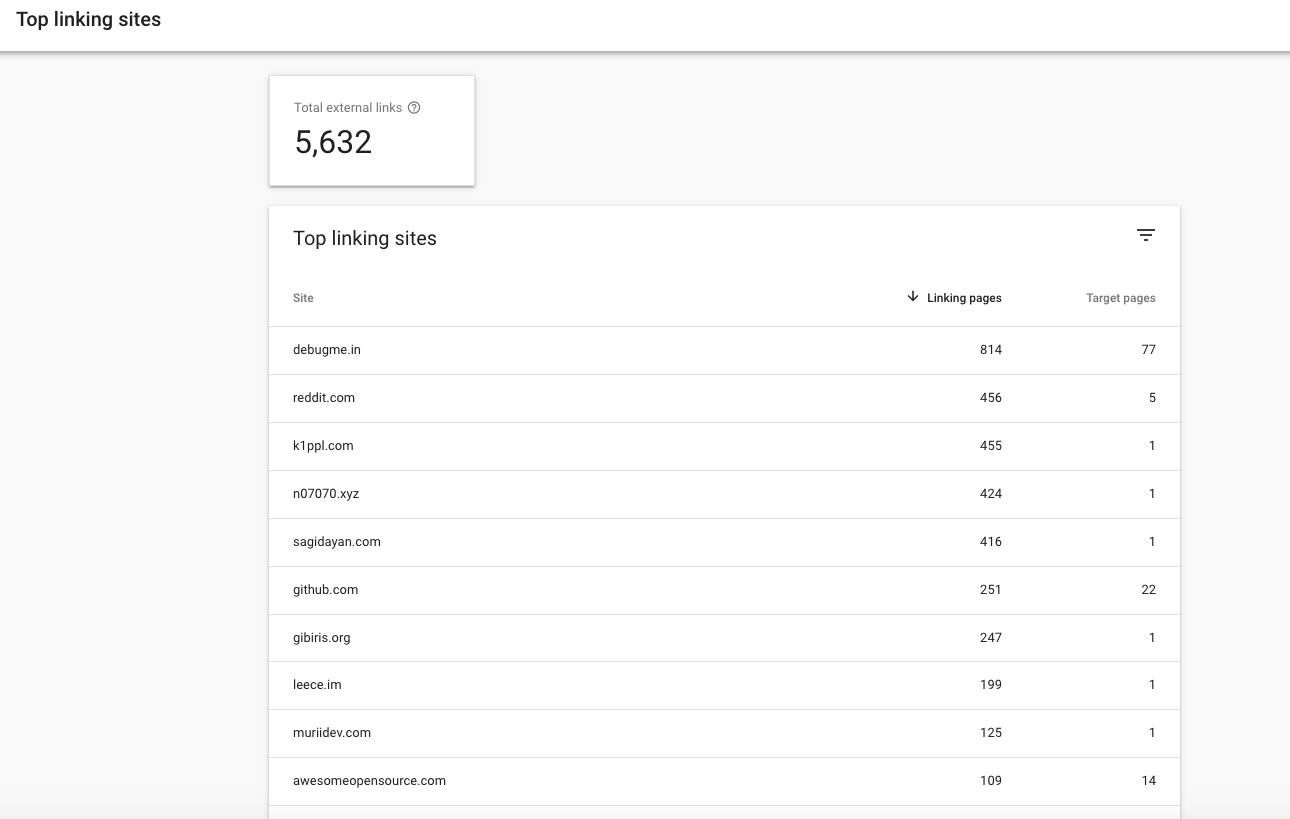Image resolution: width=1290 pixels, height=819 pixels.
Task: Click the 814 linking pages value
Action: click(990, 350)
